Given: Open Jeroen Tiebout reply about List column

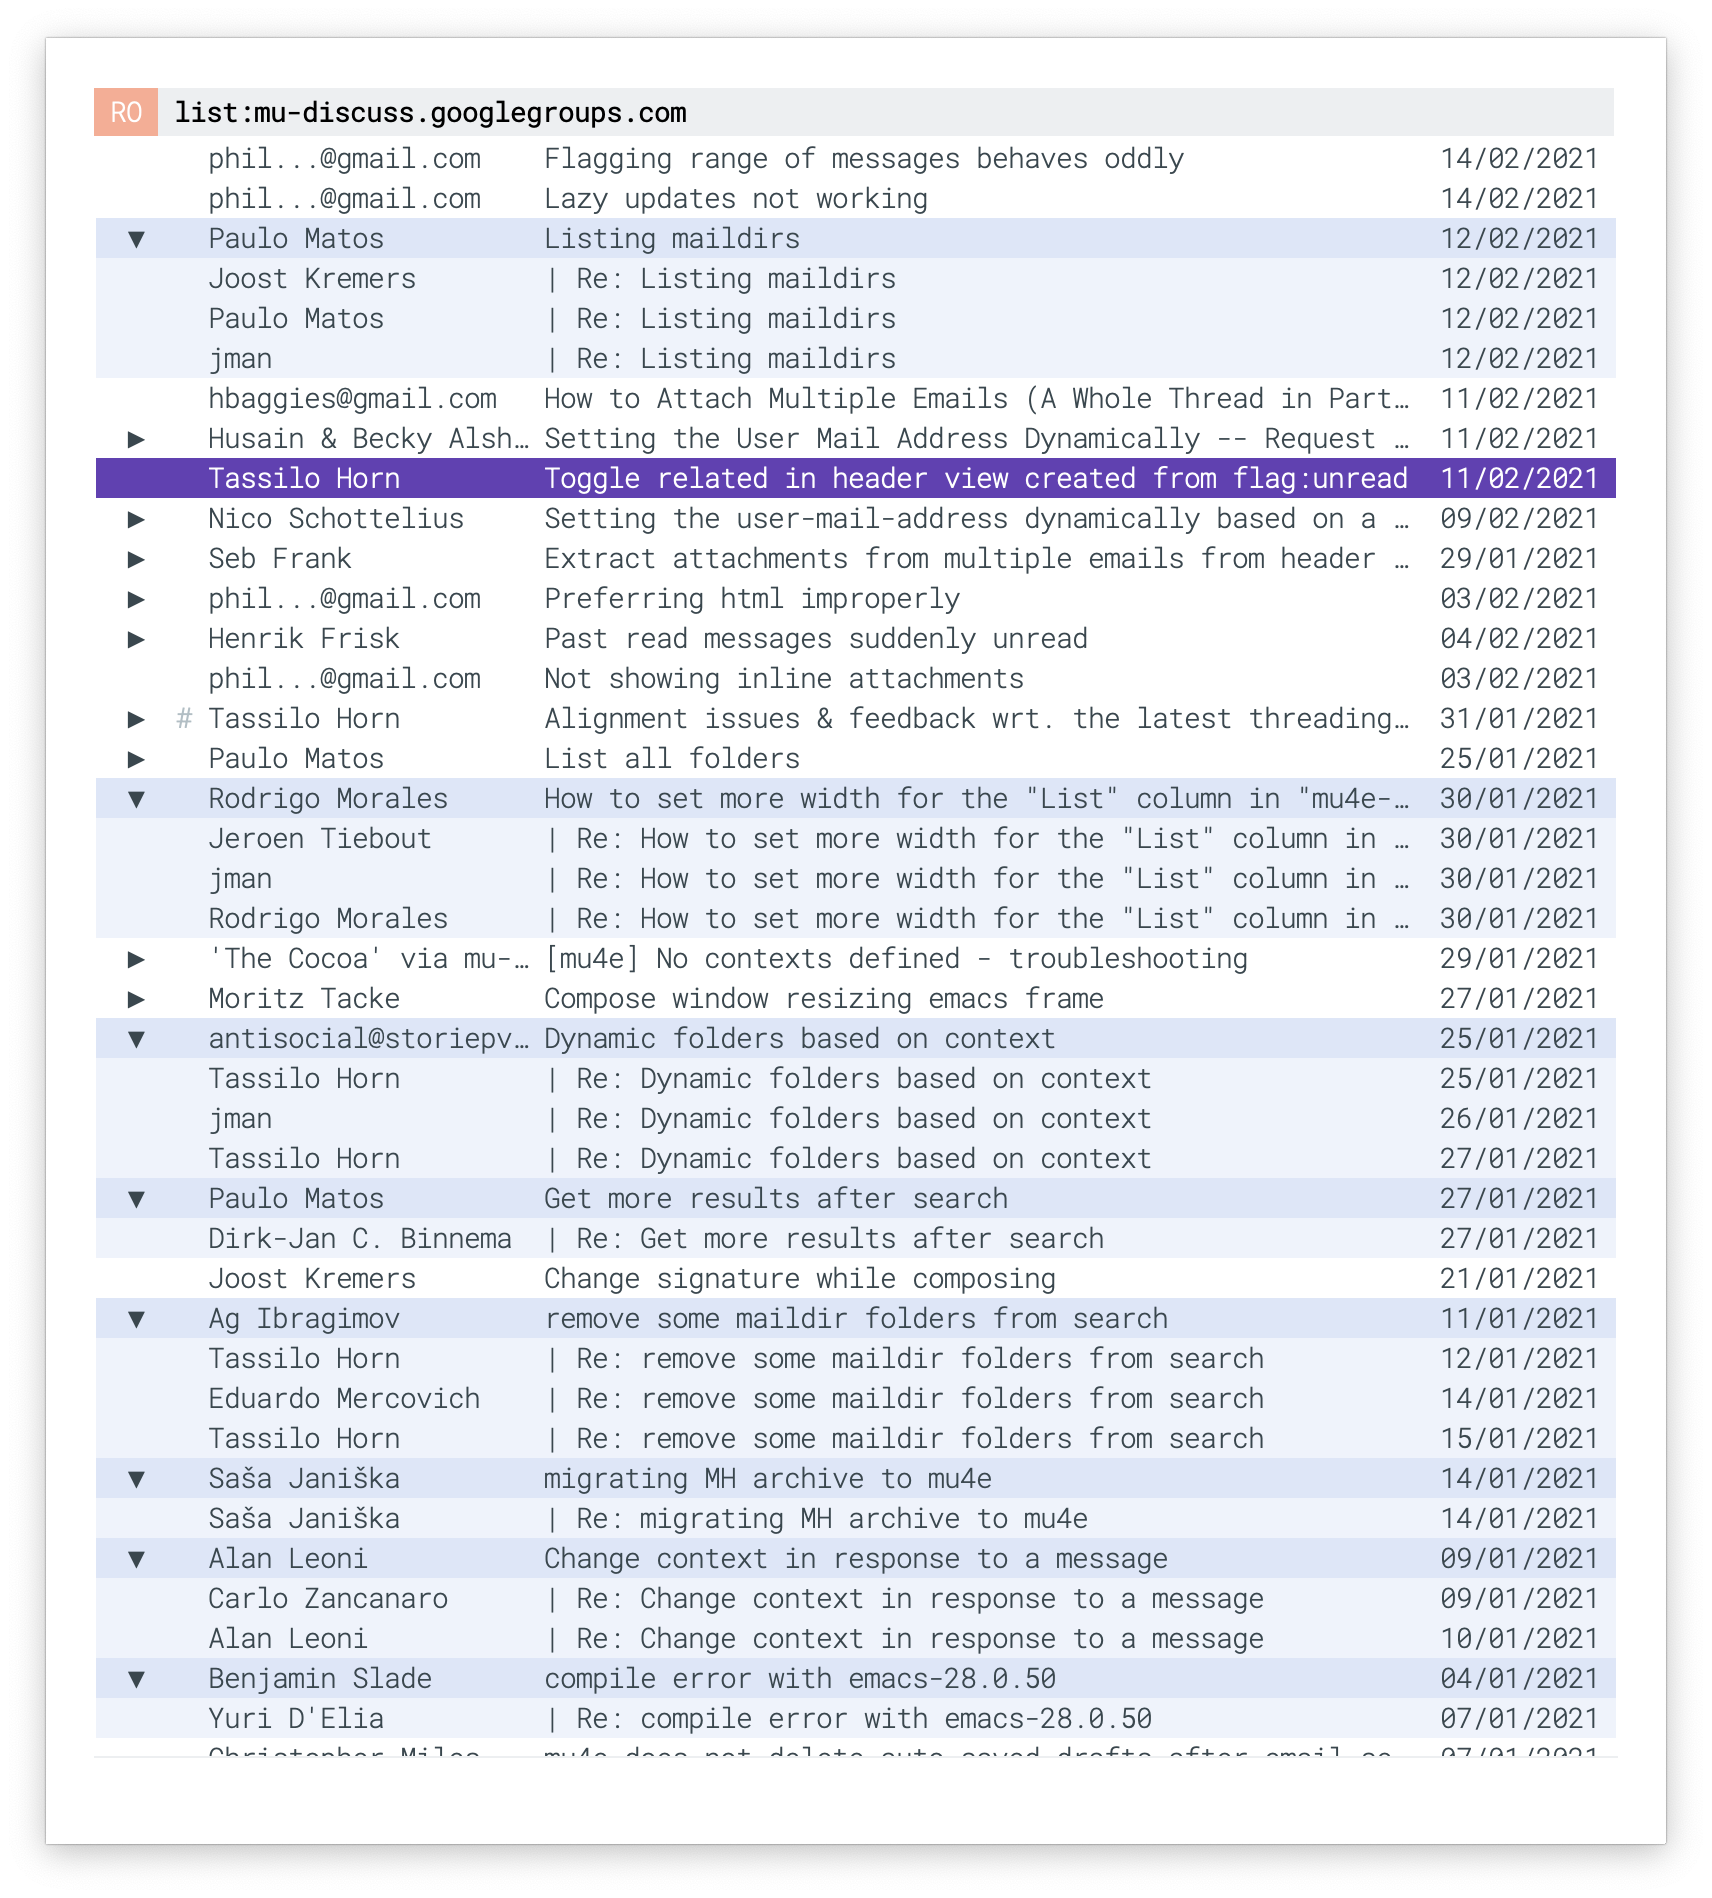Looking at the screenshot, I should click(x=856, y=839).
